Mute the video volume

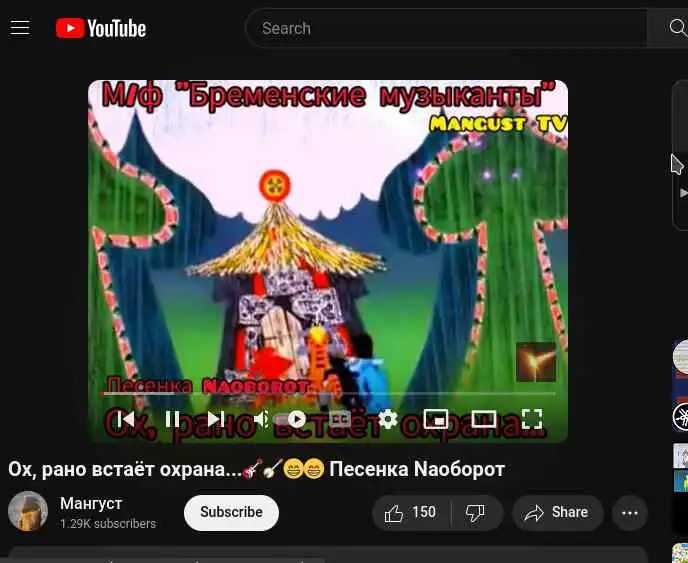click(262, 419)
